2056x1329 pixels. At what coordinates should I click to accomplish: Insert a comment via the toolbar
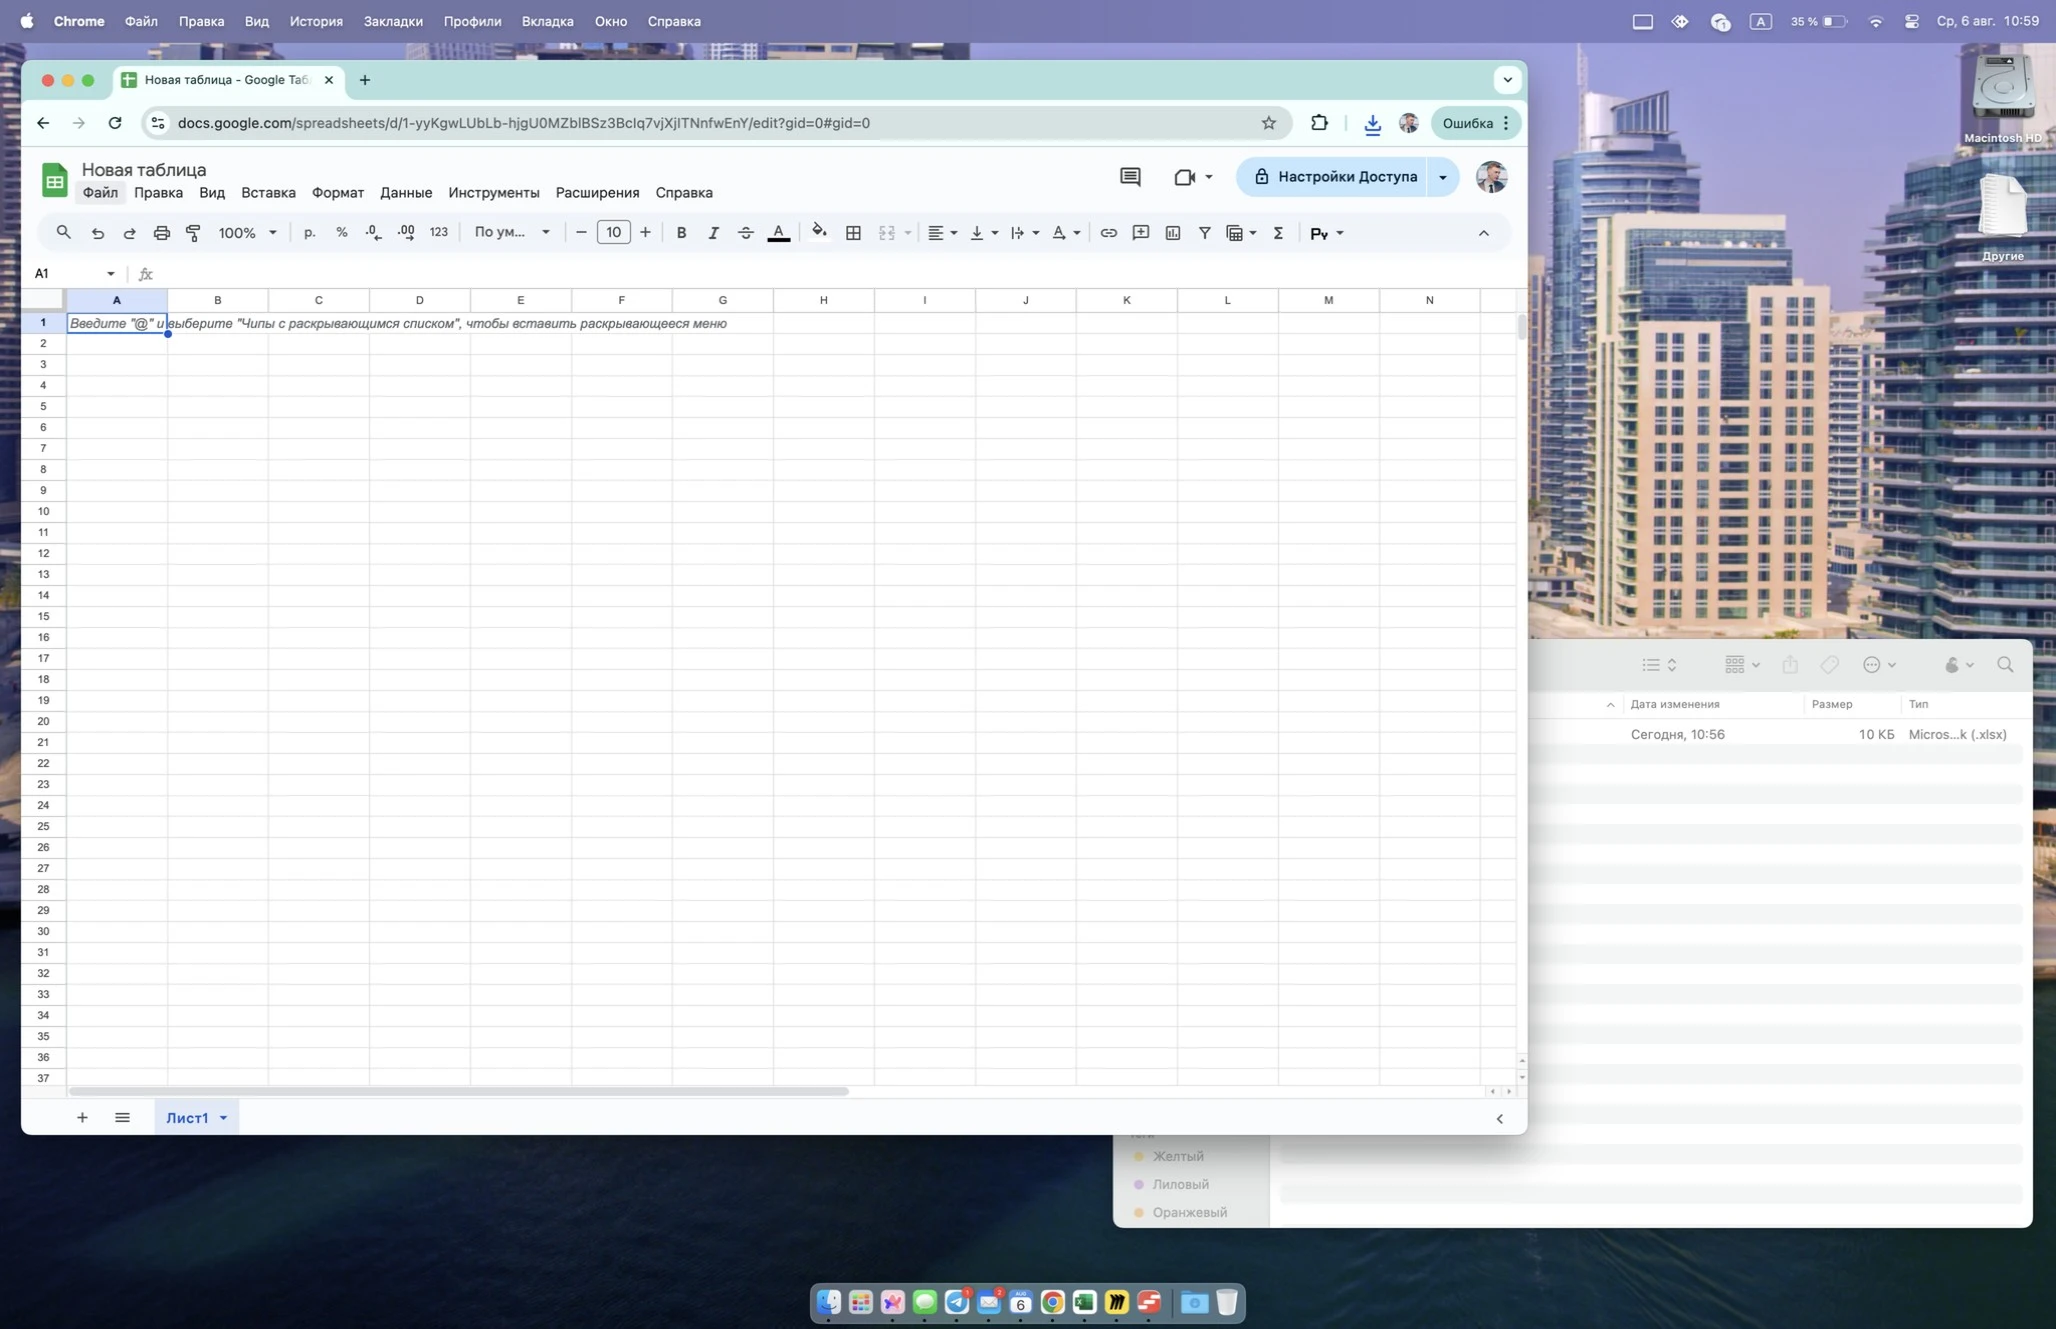point(1140,232)
